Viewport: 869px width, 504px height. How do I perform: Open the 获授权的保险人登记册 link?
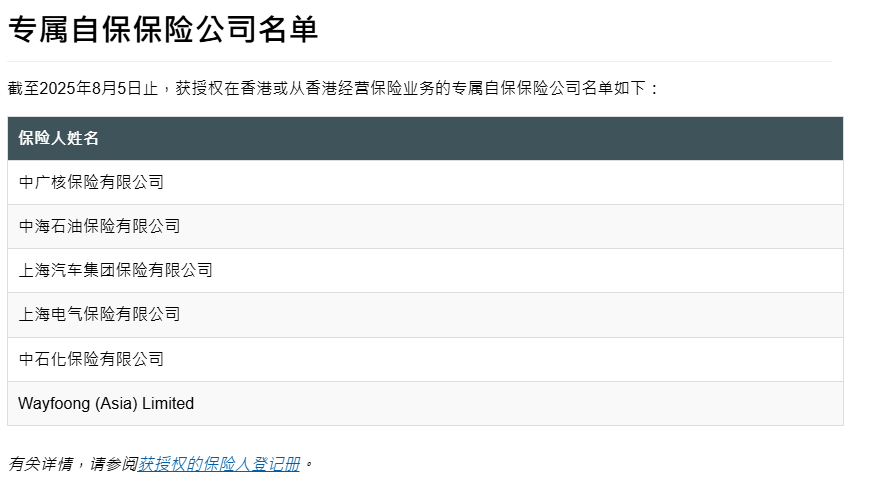(219, 464)
